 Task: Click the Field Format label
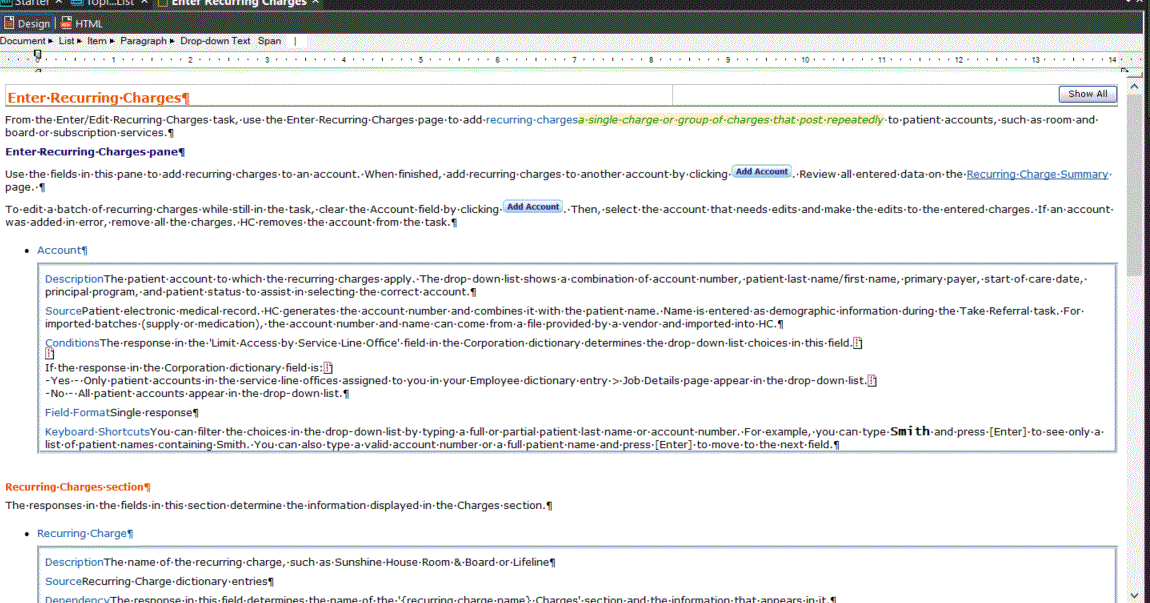tap(77, 412)
